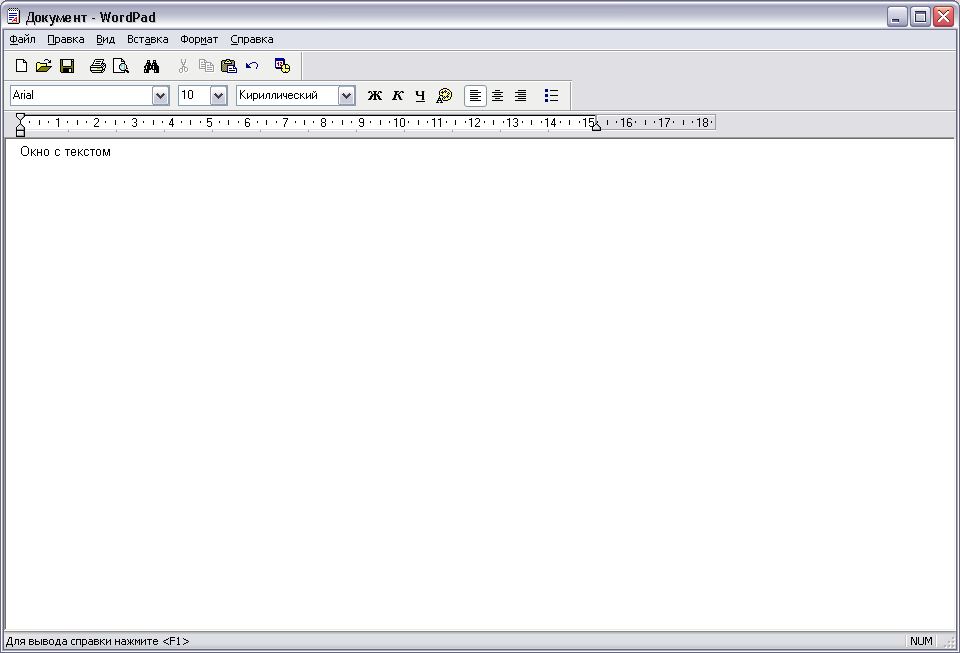This screenshot has height=653, width=960.
Task: Open the Справка menu
Action: (x=252, y=39)
